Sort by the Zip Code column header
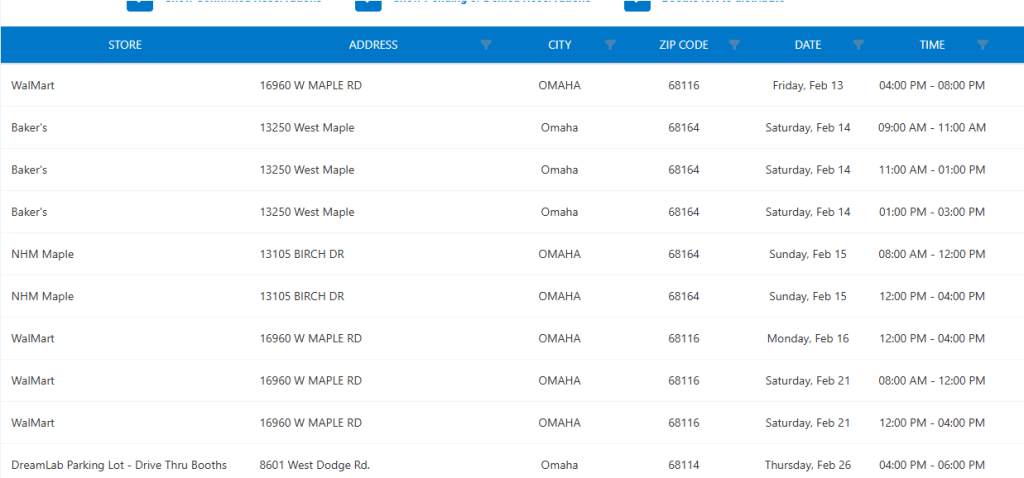Screen dimensions: 1024x478 pyautogui.click(x=683, y=45)
